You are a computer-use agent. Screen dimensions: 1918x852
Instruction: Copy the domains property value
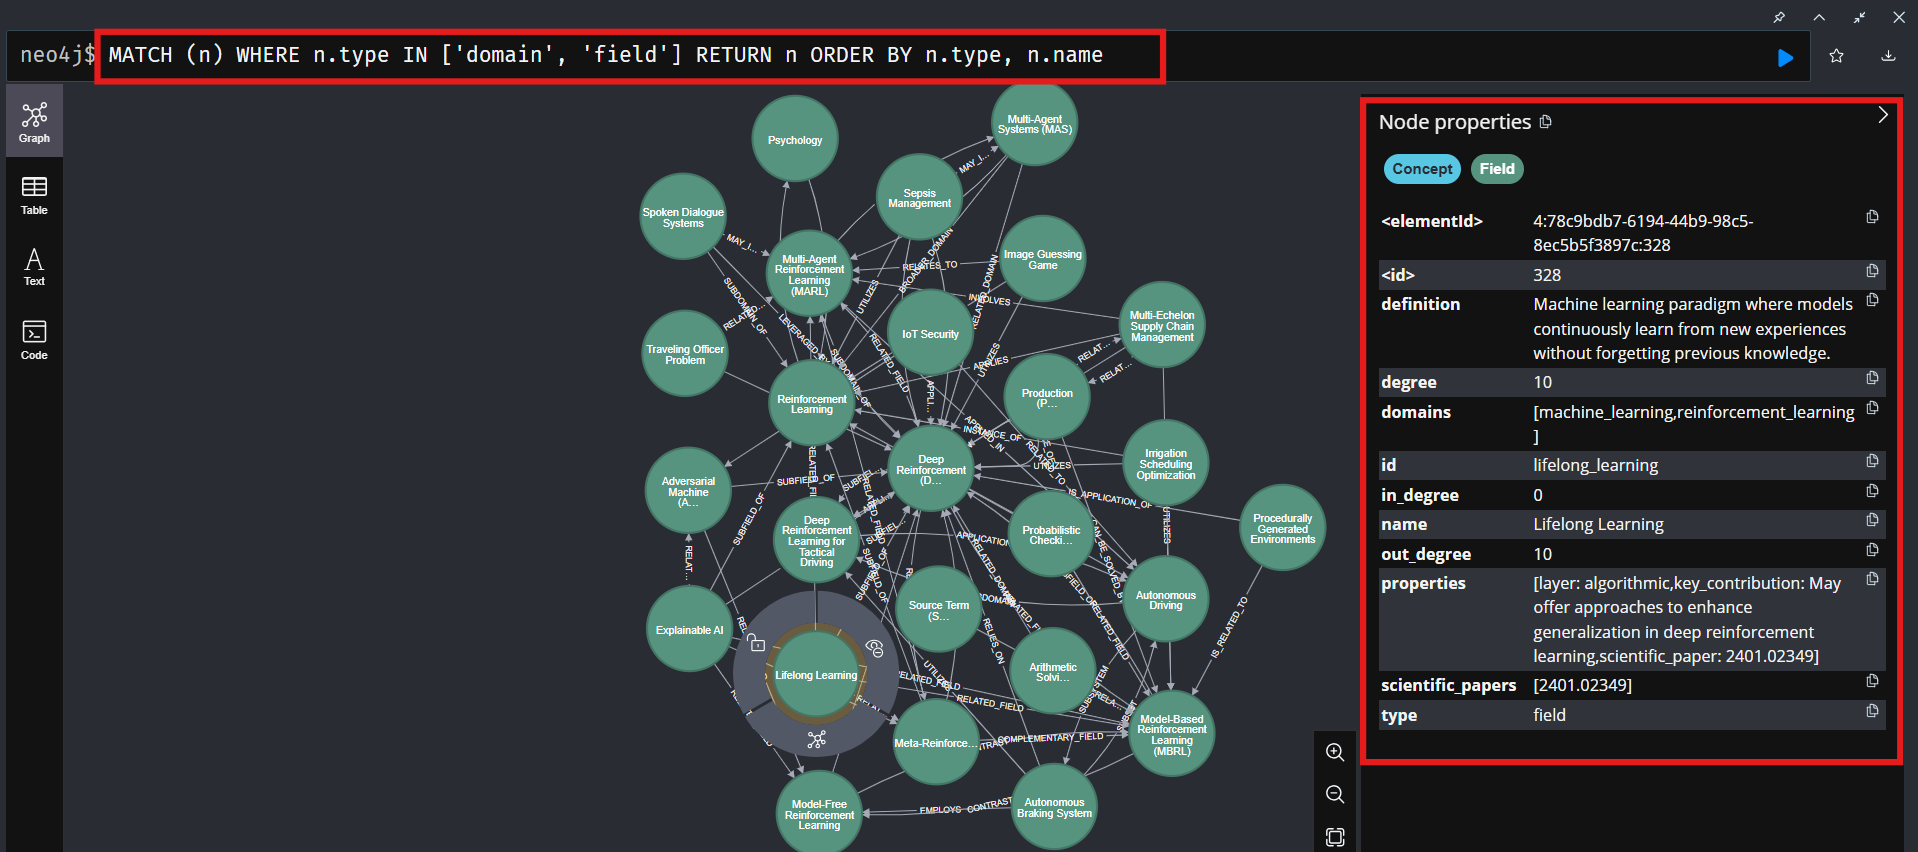click(1872, 408)
